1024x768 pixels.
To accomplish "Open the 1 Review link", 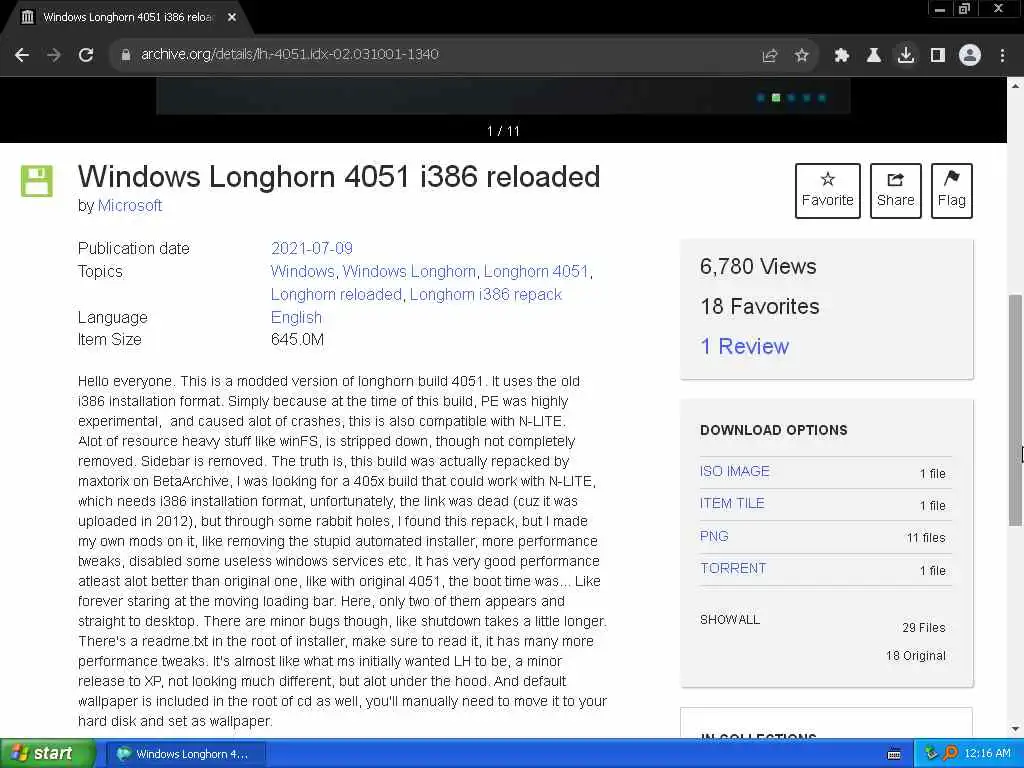I will [x=744, y=346].
